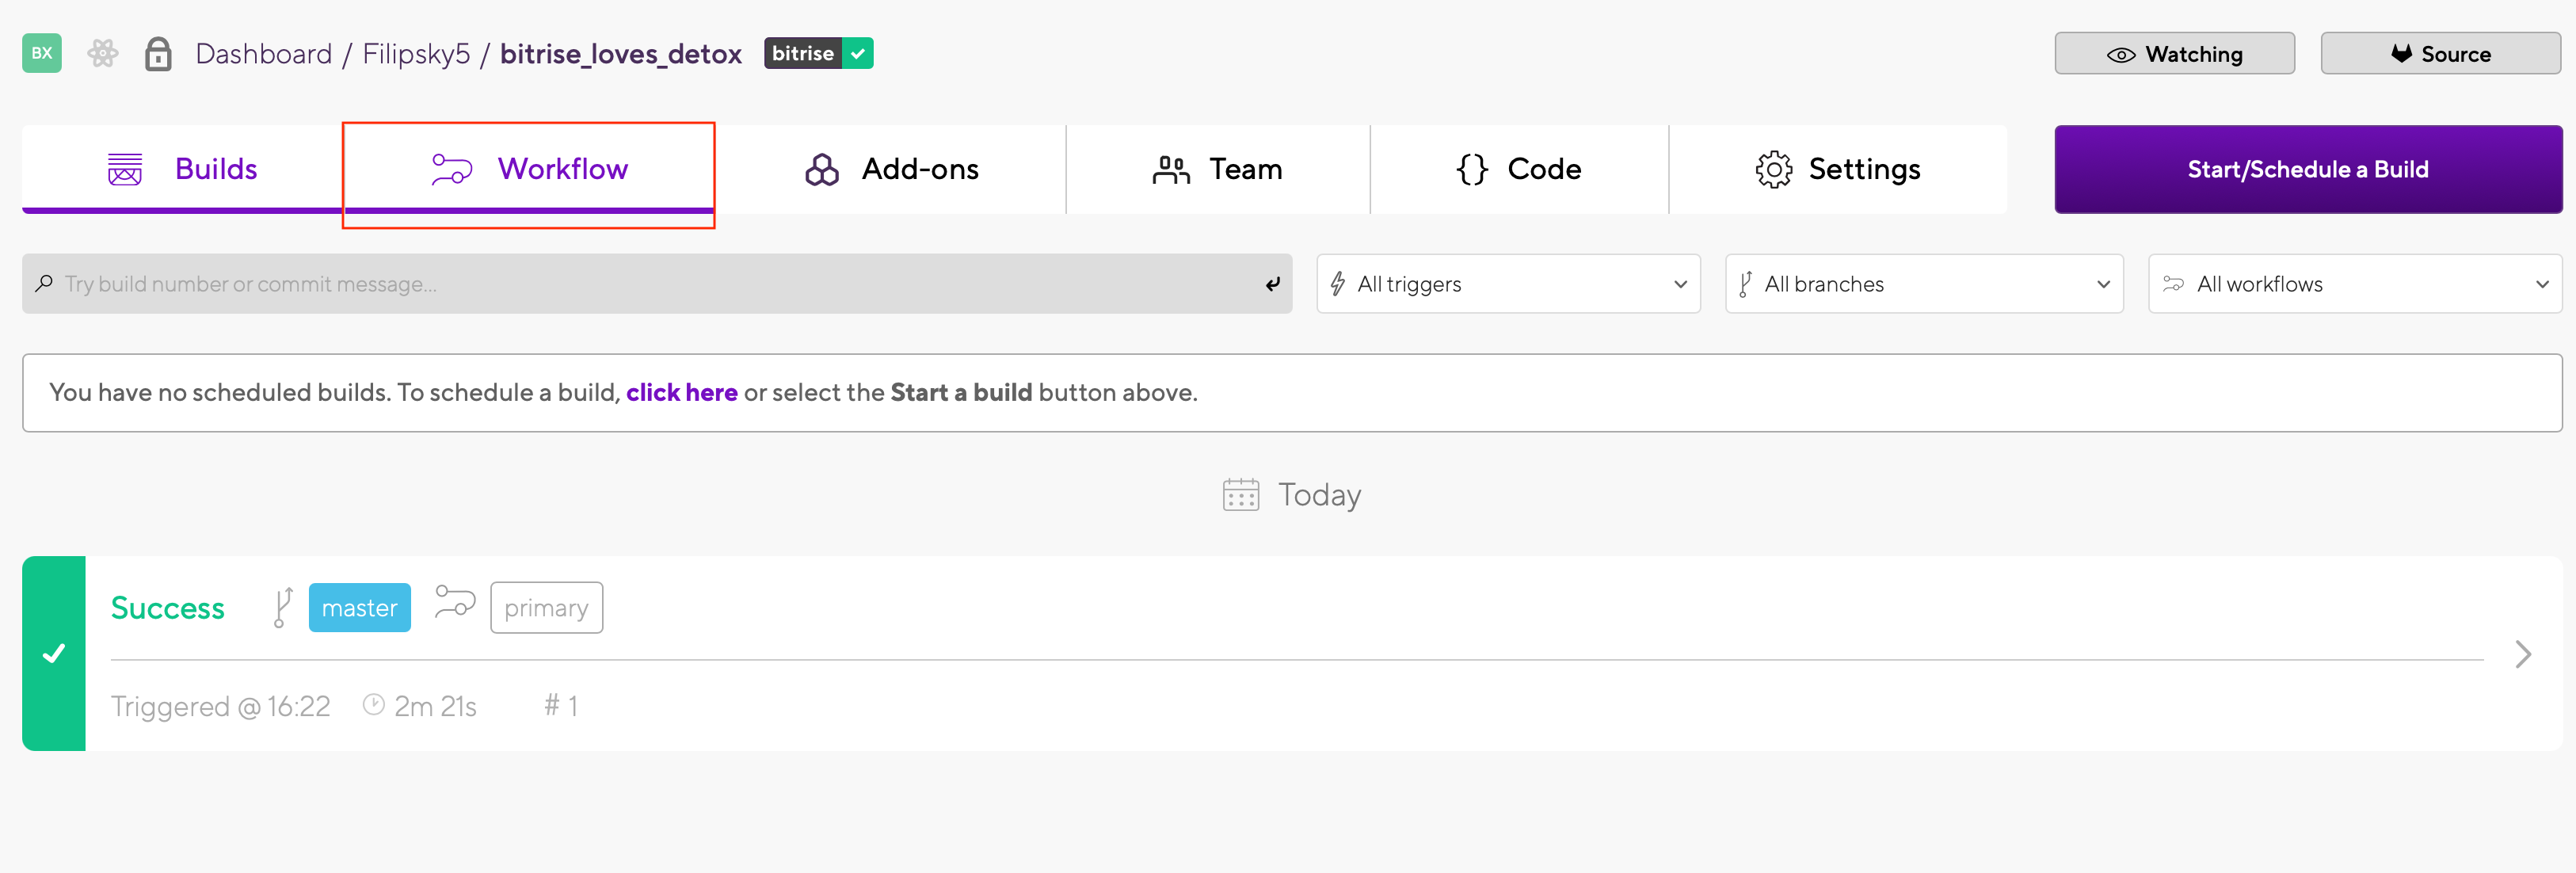Image resolution: width=2576 pixels, height=873 pixels.
Task: Open the Team tab
Action: [1218, 169]
